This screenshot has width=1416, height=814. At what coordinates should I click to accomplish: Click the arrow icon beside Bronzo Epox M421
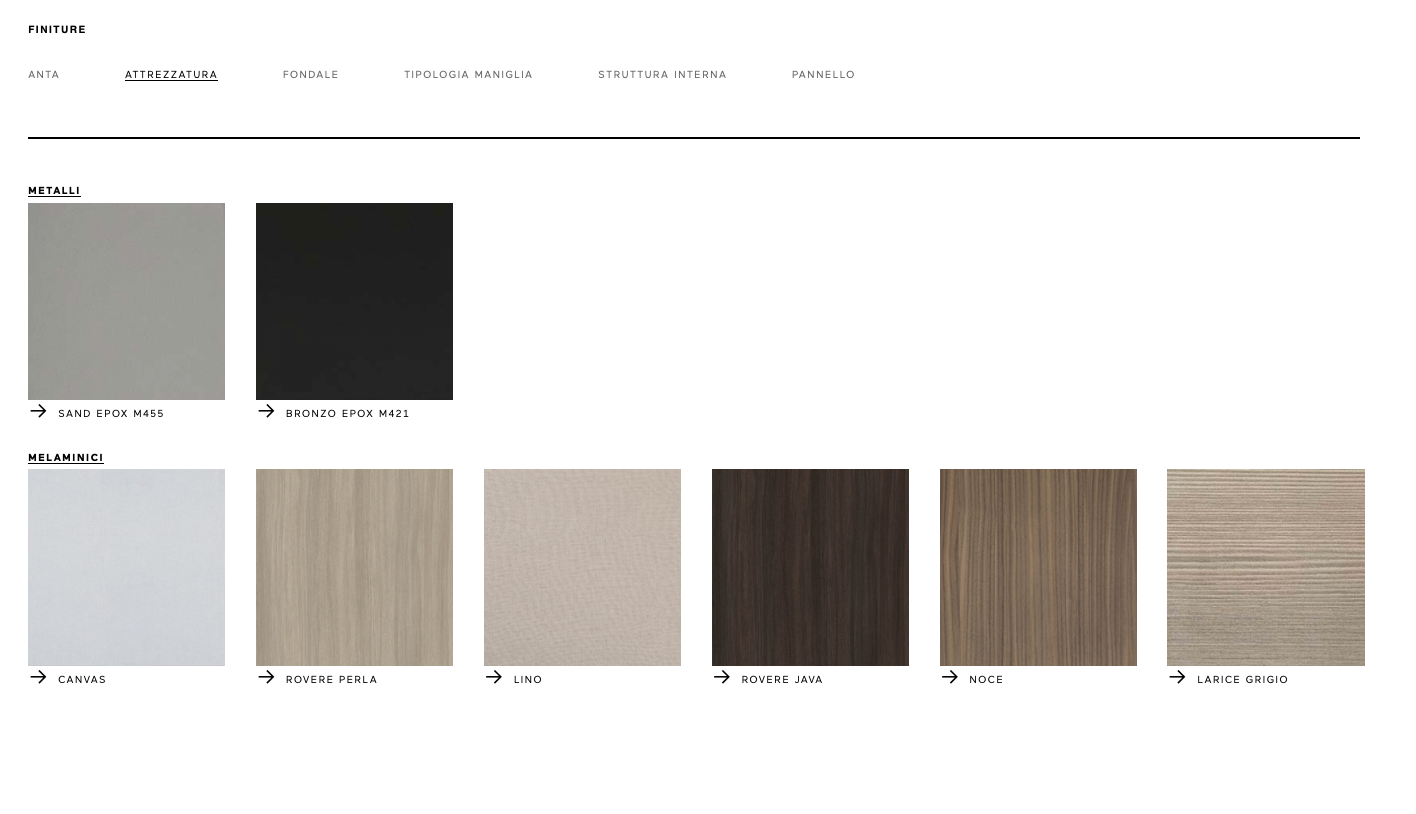(x=266, y=411)
